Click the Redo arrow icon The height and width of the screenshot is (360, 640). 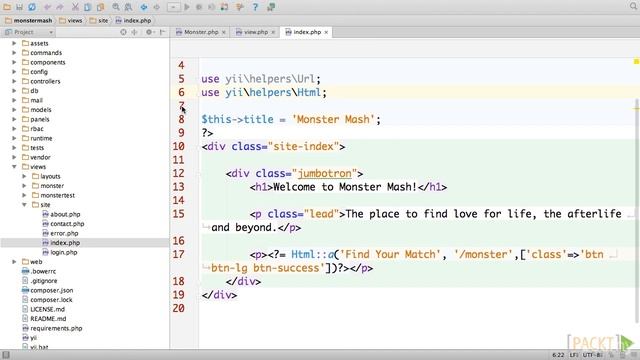point(60,7)
